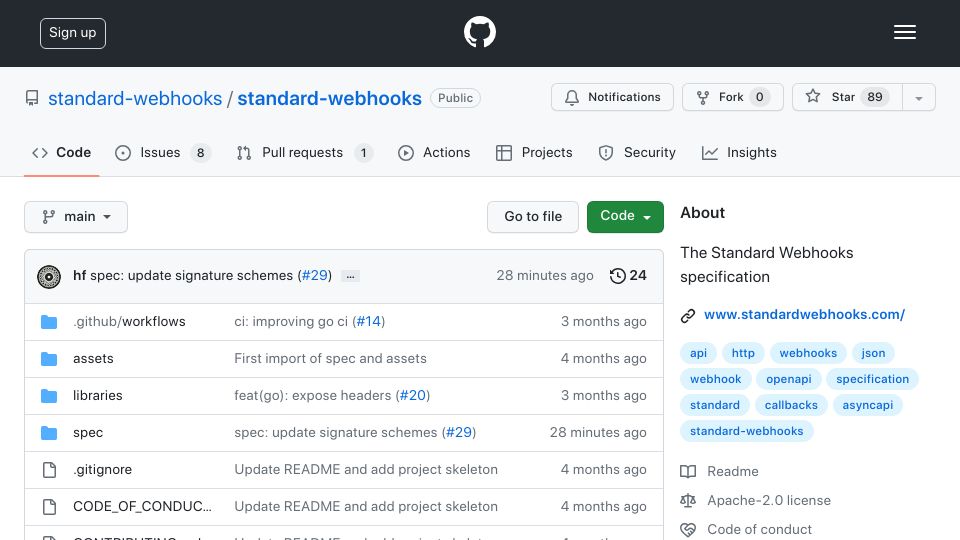
Task: Click the file icon for .gitignore
Action: (49, 470)
